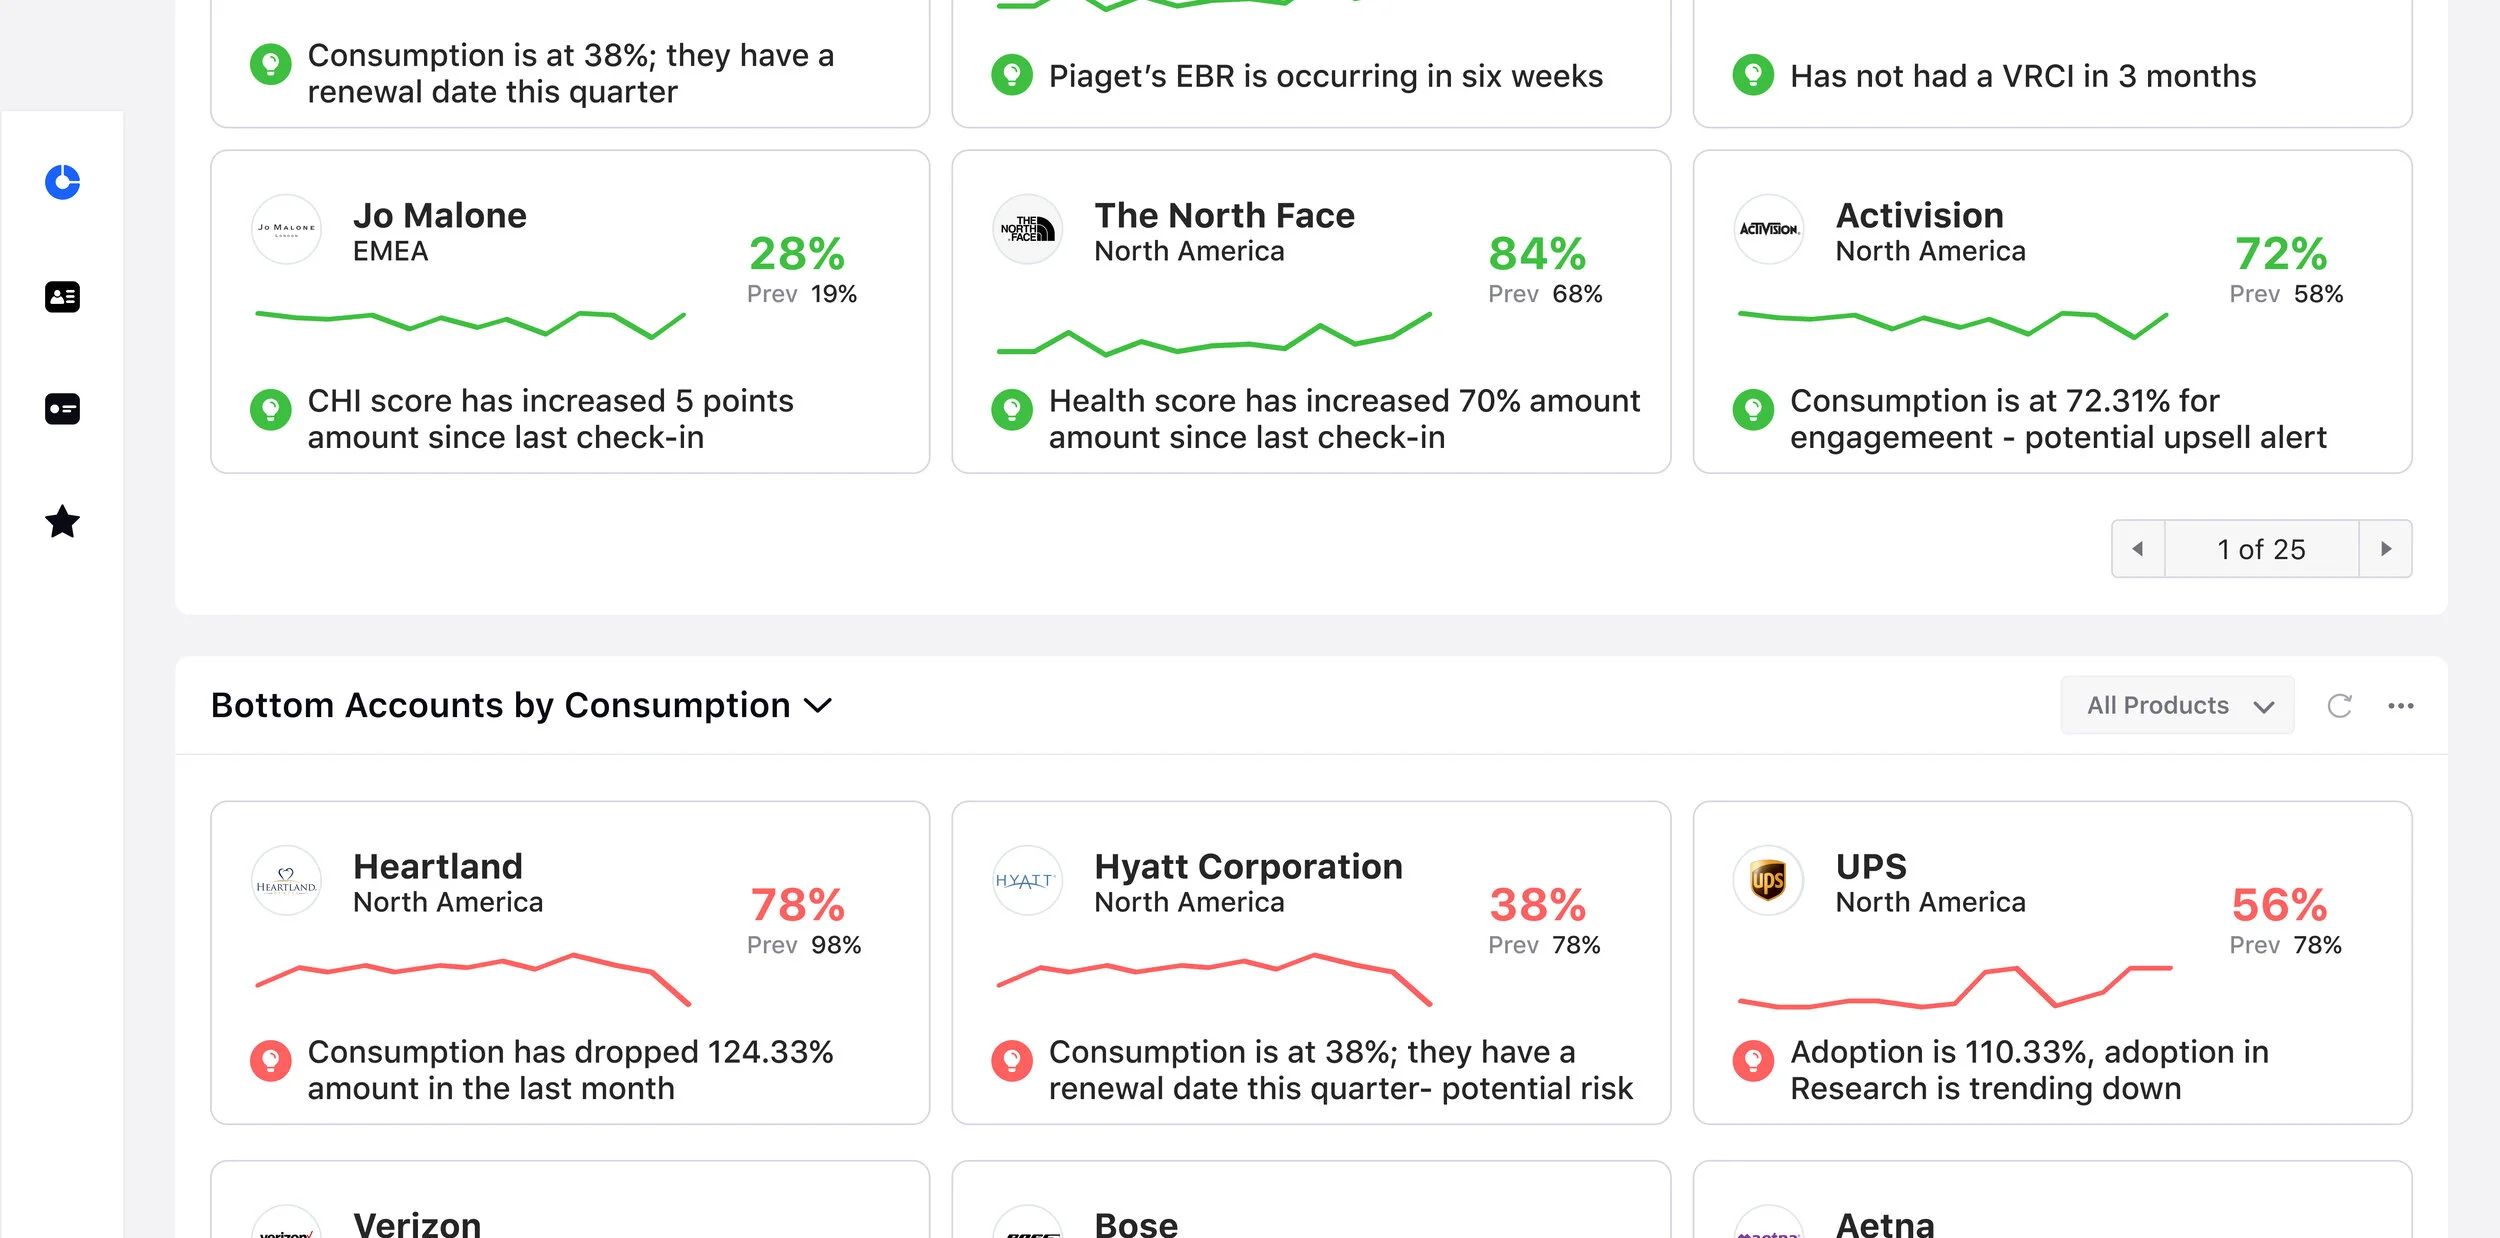
Task: Click the red lightbulb insight on Heartland card
Action: pyautogui.click(x=270, y=1060)
